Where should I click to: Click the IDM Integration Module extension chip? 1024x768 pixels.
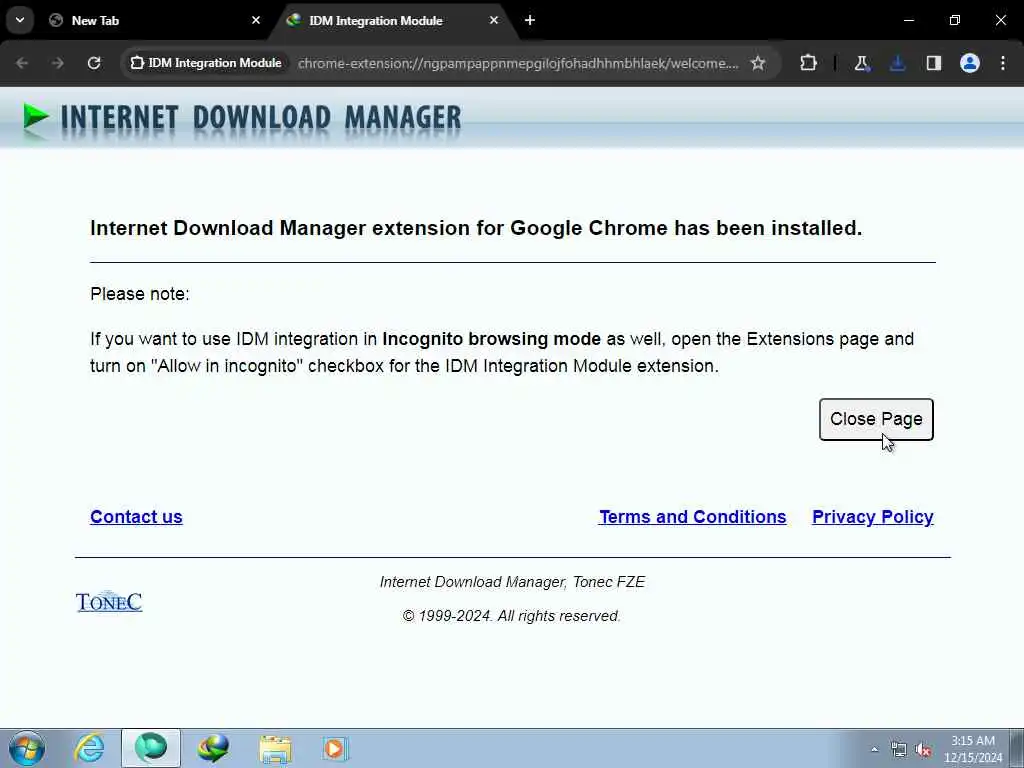206,63
